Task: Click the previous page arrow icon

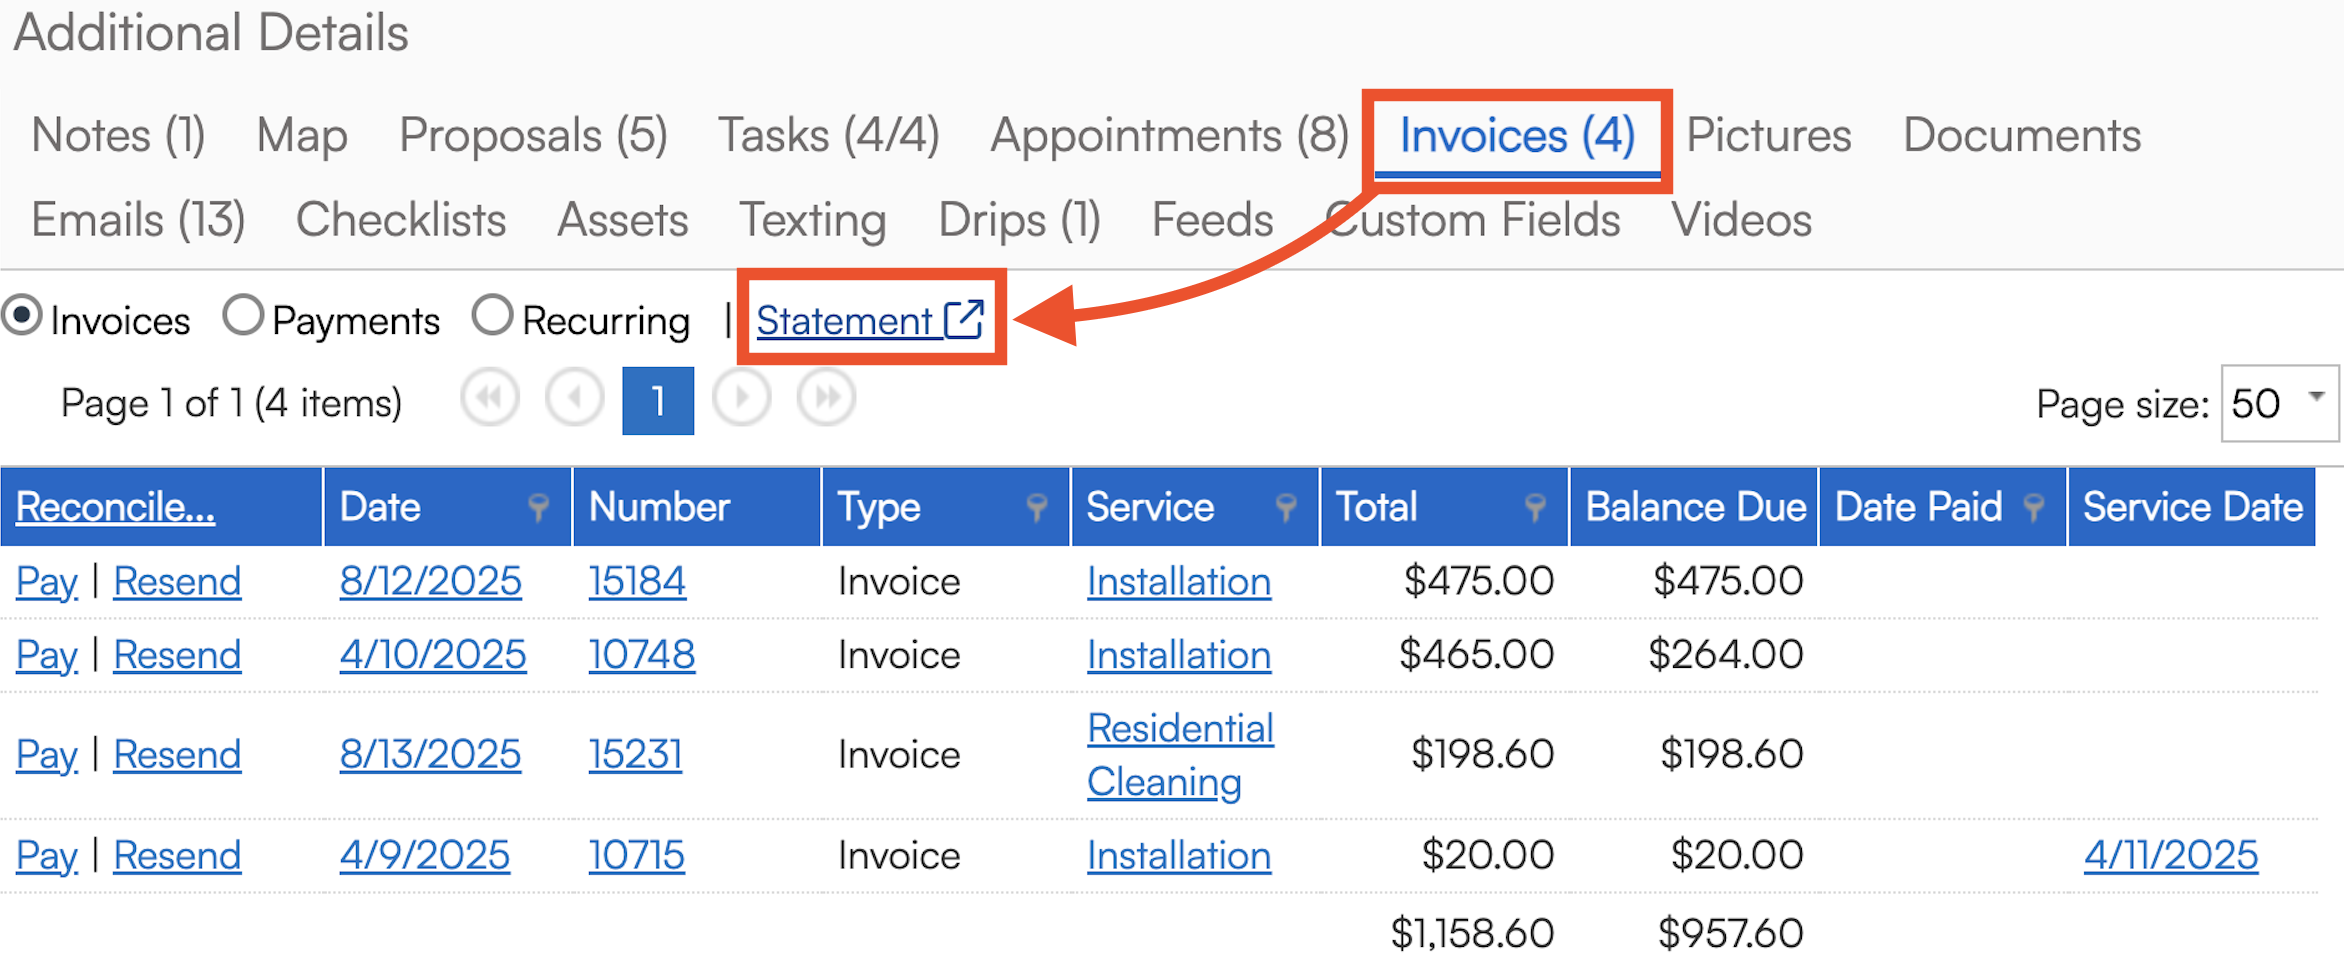Action: click(575, 399)
